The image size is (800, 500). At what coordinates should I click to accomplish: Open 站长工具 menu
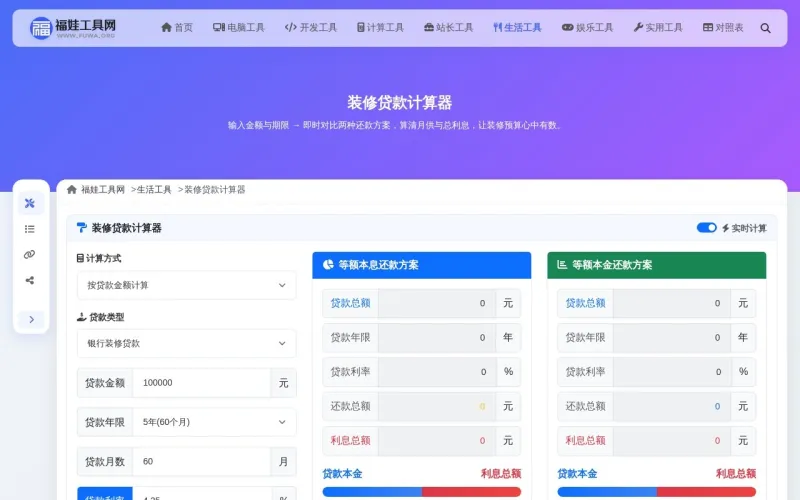[x=448, y=28]
